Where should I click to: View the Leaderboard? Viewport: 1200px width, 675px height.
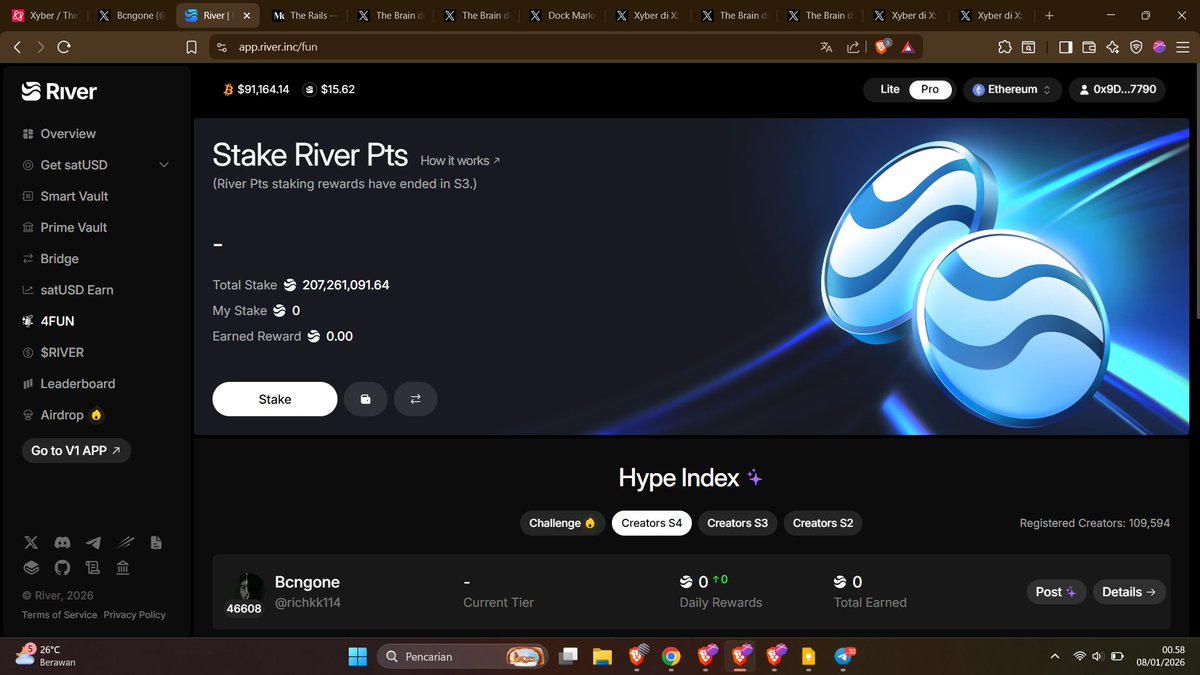click(x=74, y=383)
